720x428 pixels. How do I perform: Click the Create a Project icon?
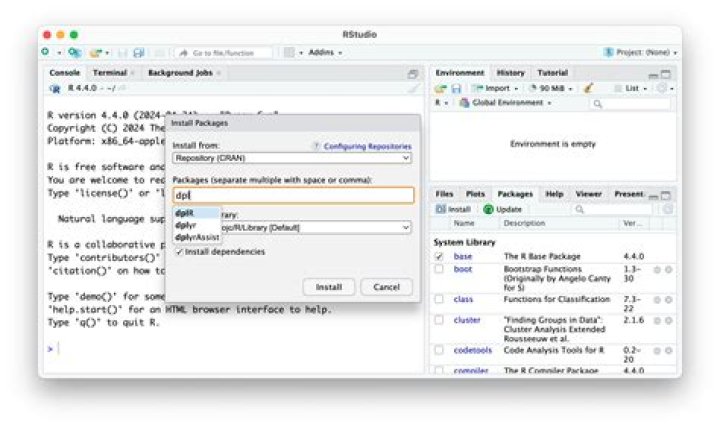pos(74,52)
